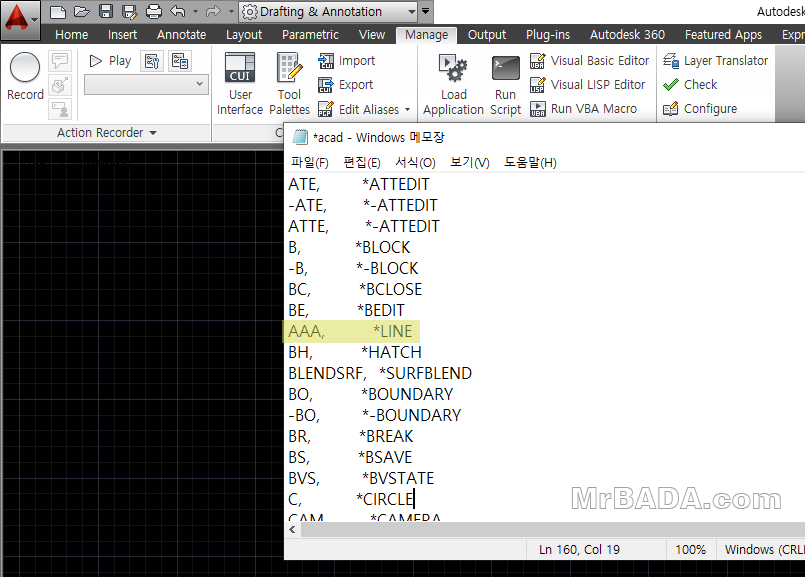
Task: Switch to the View ribbon tab
Action: tap(372, 35)
